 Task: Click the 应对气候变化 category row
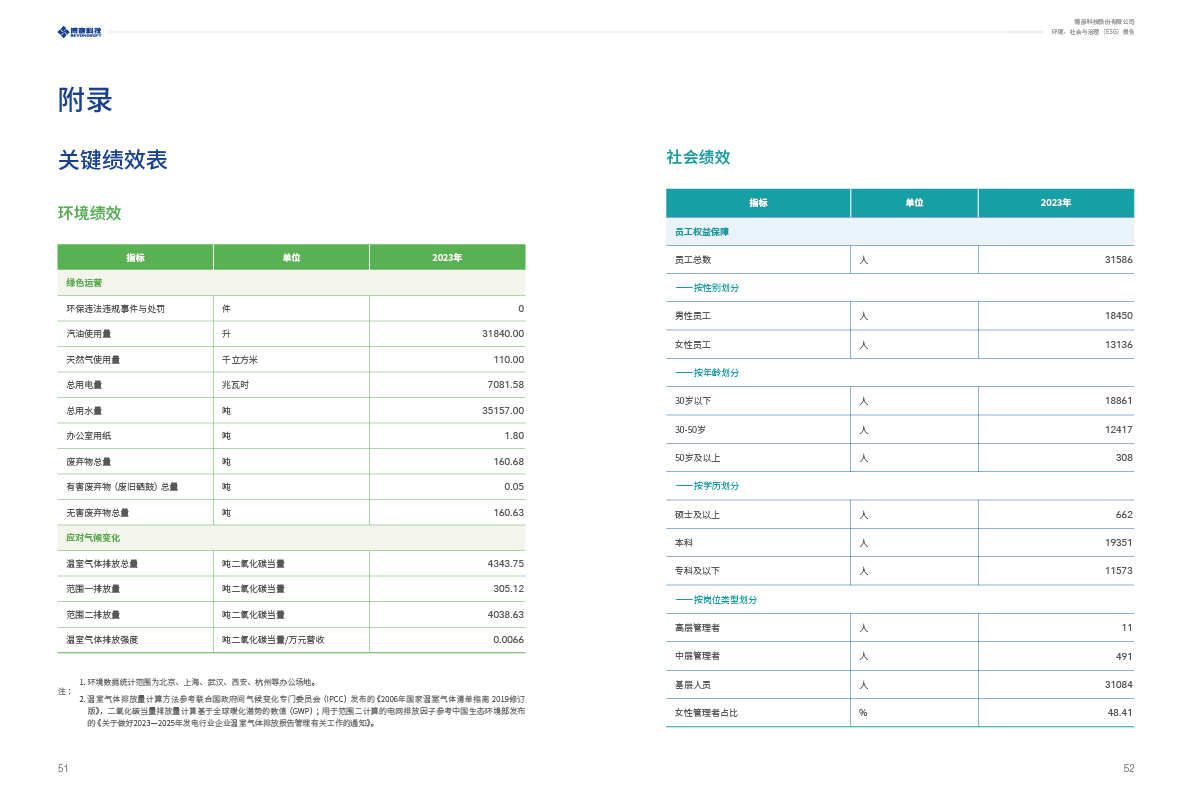(x=93, y=538)
